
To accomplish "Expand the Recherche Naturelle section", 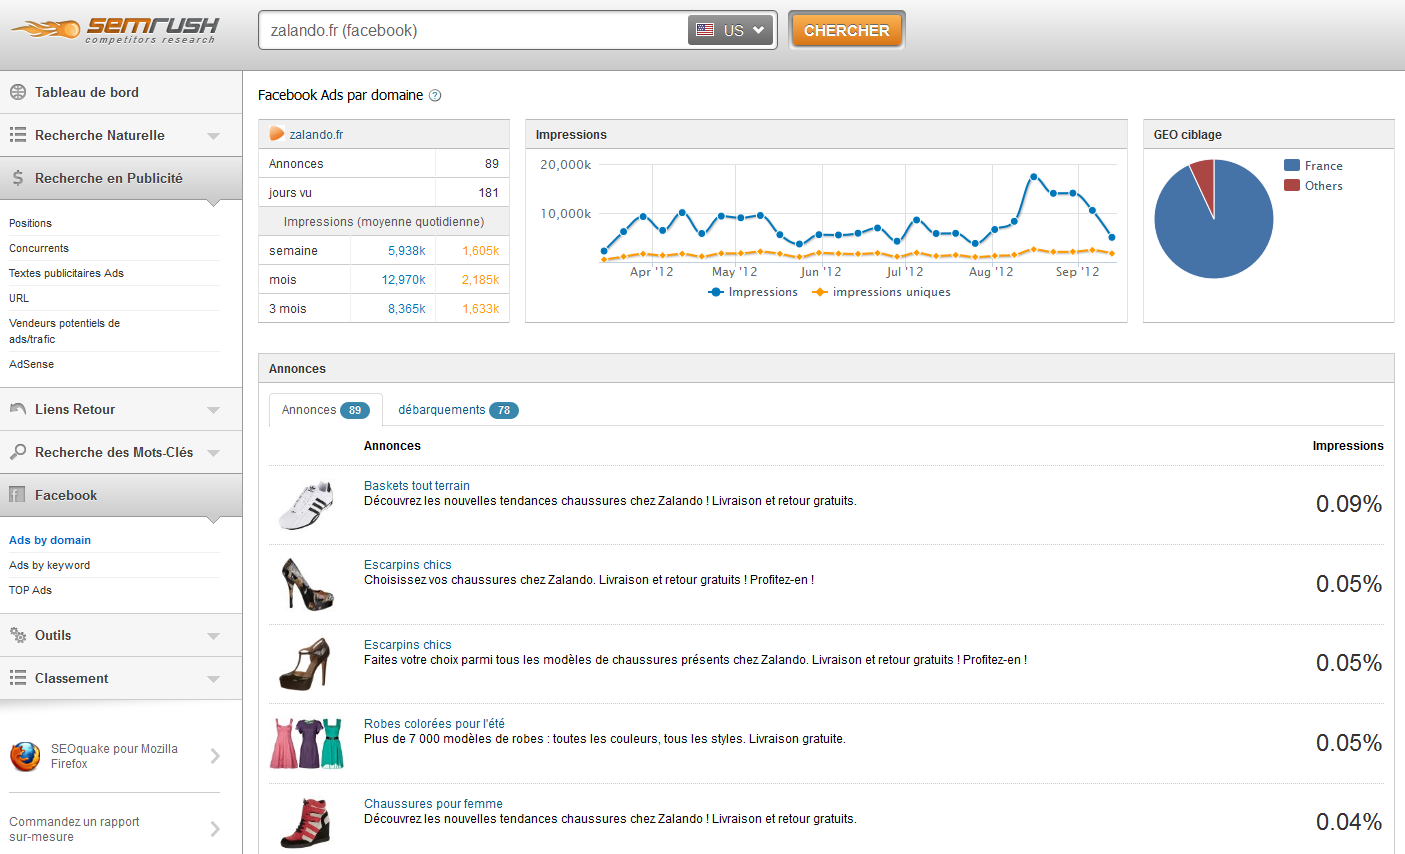I will click(x=213, y=136).
